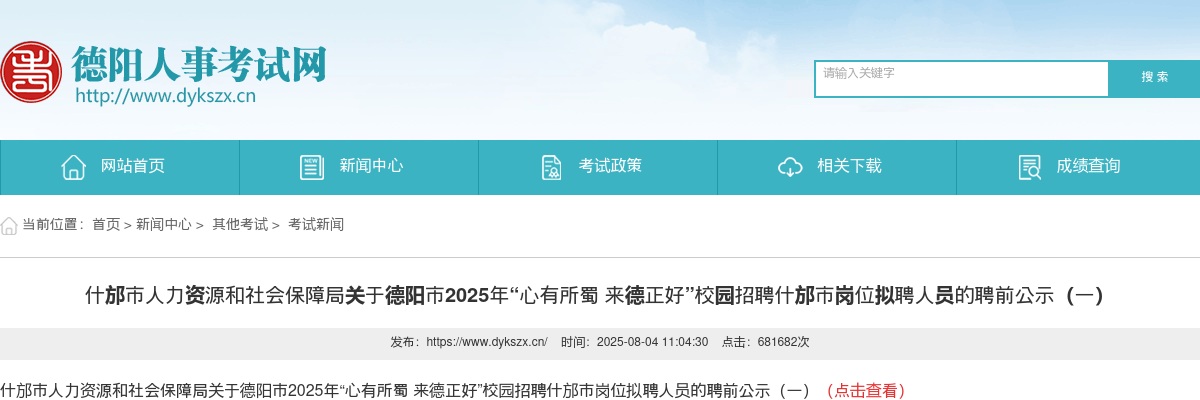The height and width of the screenshot is (400, 1200).
Task: Open the red 点击查看 link
Action: coord(866,391)
